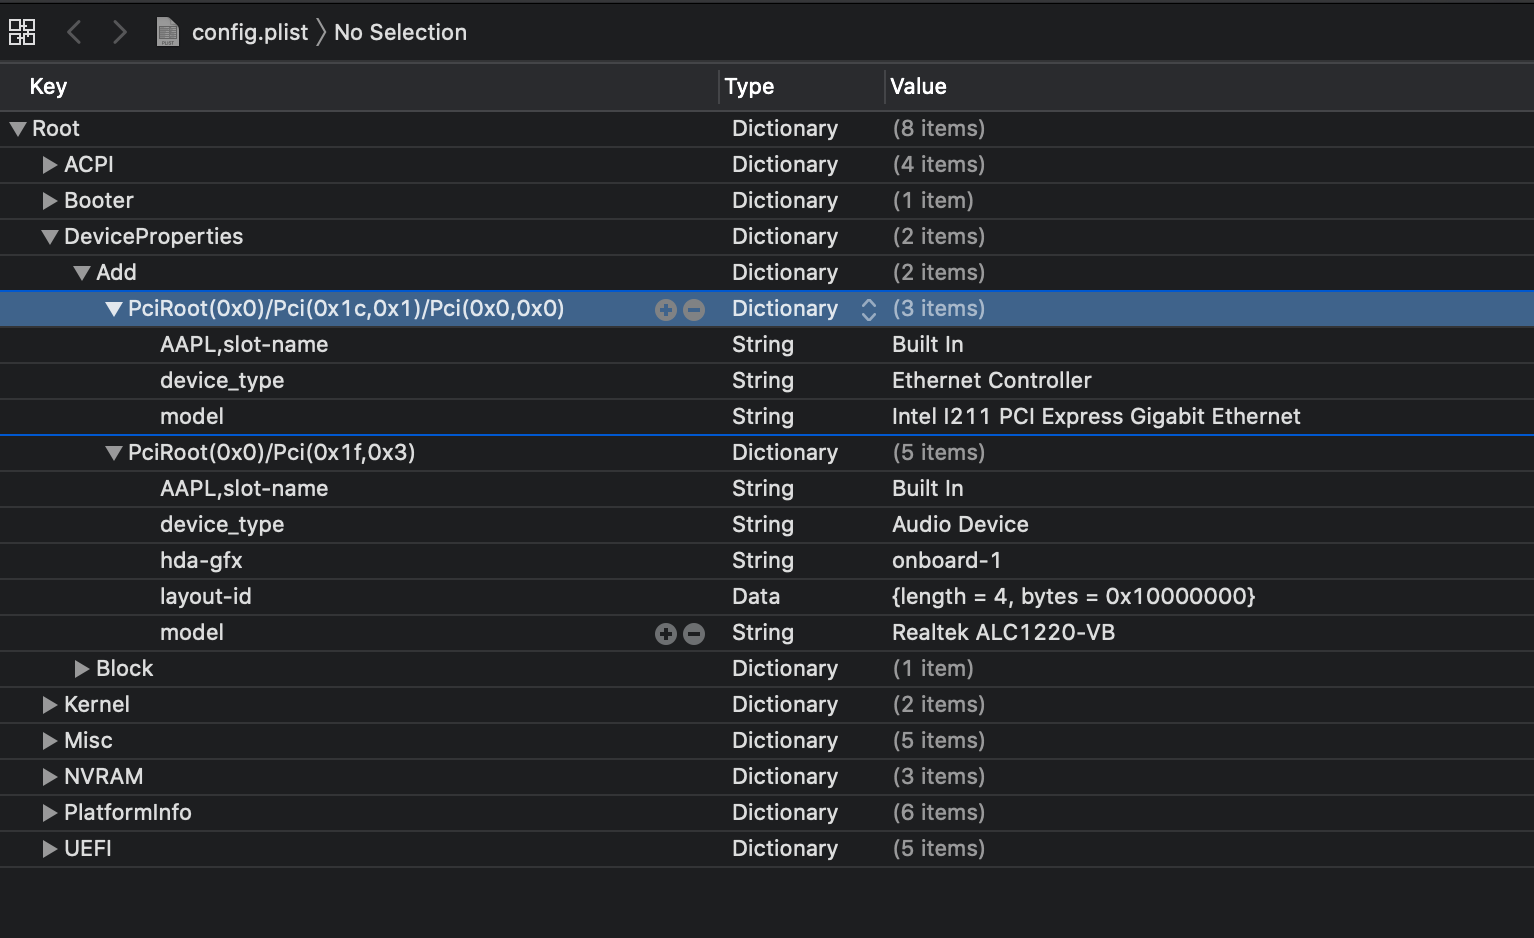Remove the selected PciRoot row with minus

pos(694,310)
